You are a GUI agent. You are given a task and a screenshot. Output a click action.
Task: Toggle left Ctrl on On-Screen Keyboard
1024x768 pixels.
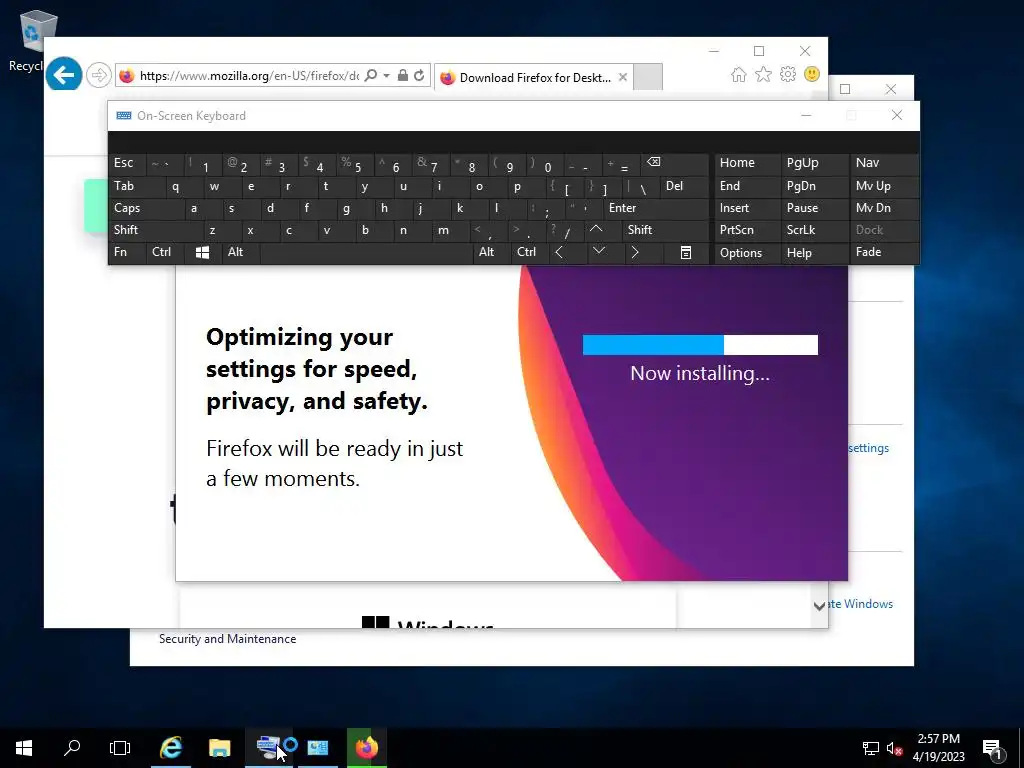(x=165, y=252)
